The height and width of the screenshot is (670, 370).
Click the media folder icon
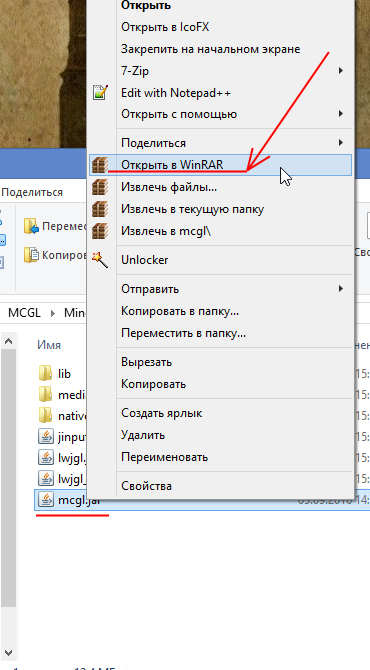(x=45, y=394)
